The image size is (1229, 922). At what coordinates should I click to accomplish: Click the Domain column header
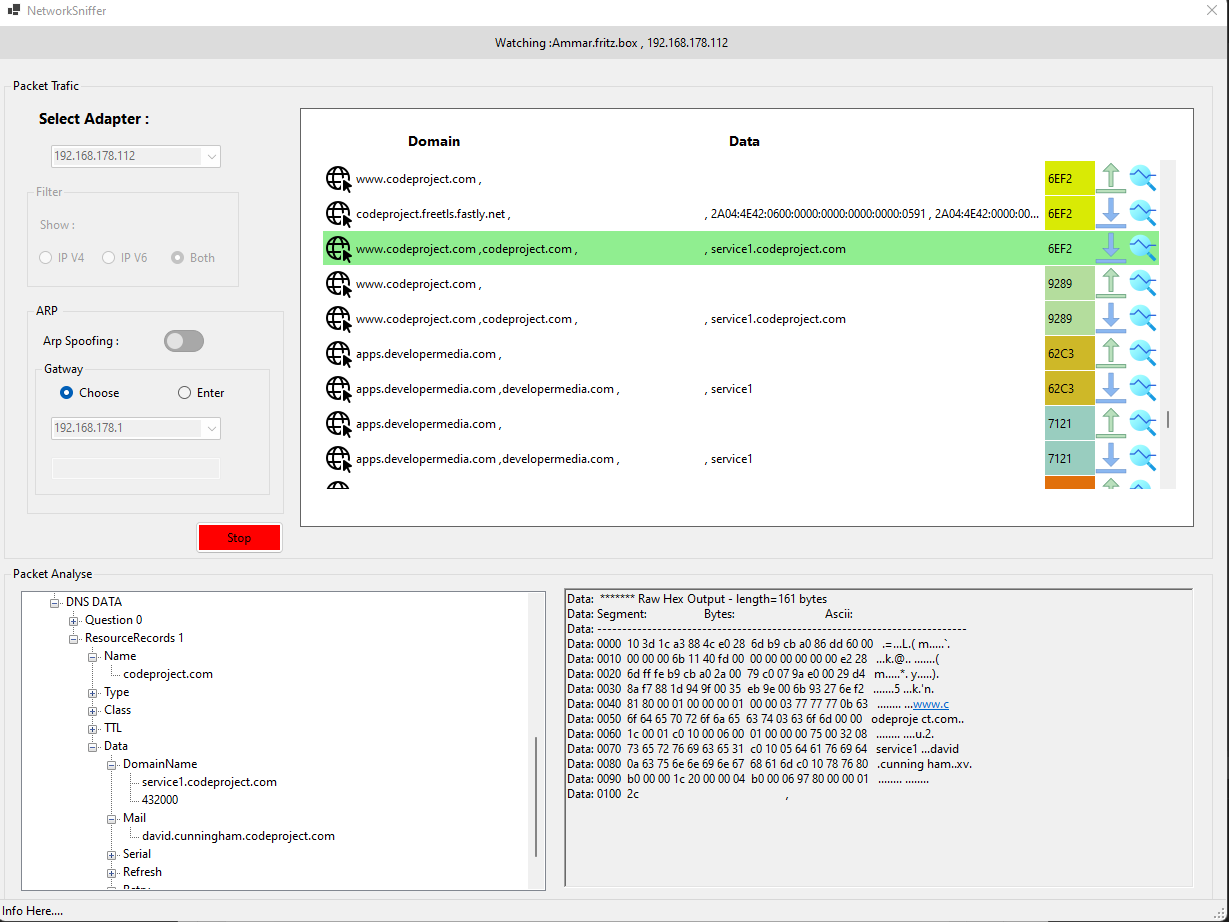(x=434, y=141)
